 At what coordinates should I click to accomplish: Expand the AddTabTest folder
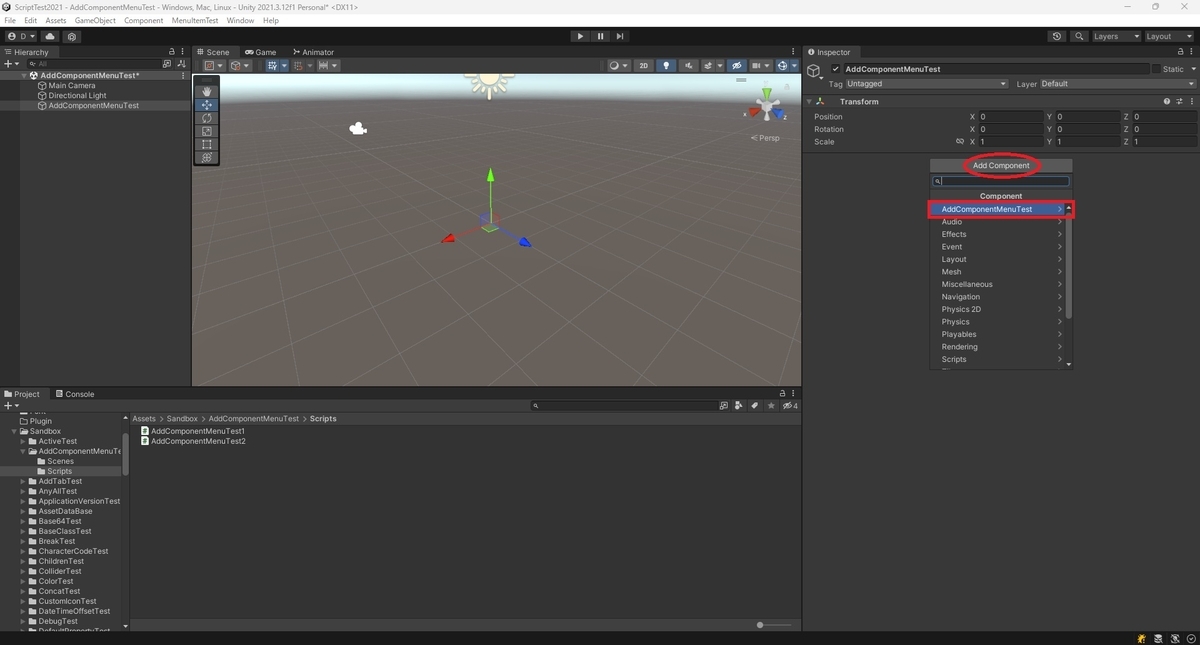click(x=23, y=481)
